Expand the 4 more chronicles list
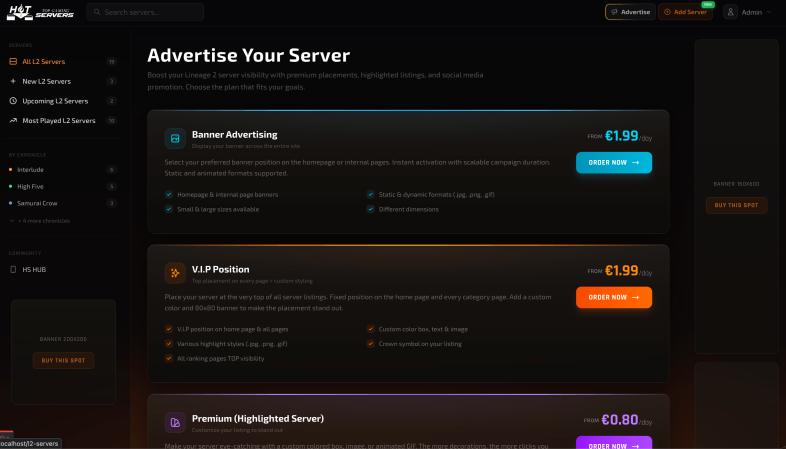Image resolution: width=786 pixels, height=449 pixels. coord(40,221)
